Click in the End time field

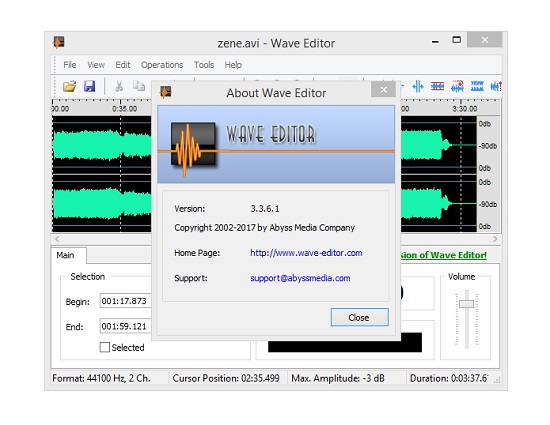tap(126, 326)
